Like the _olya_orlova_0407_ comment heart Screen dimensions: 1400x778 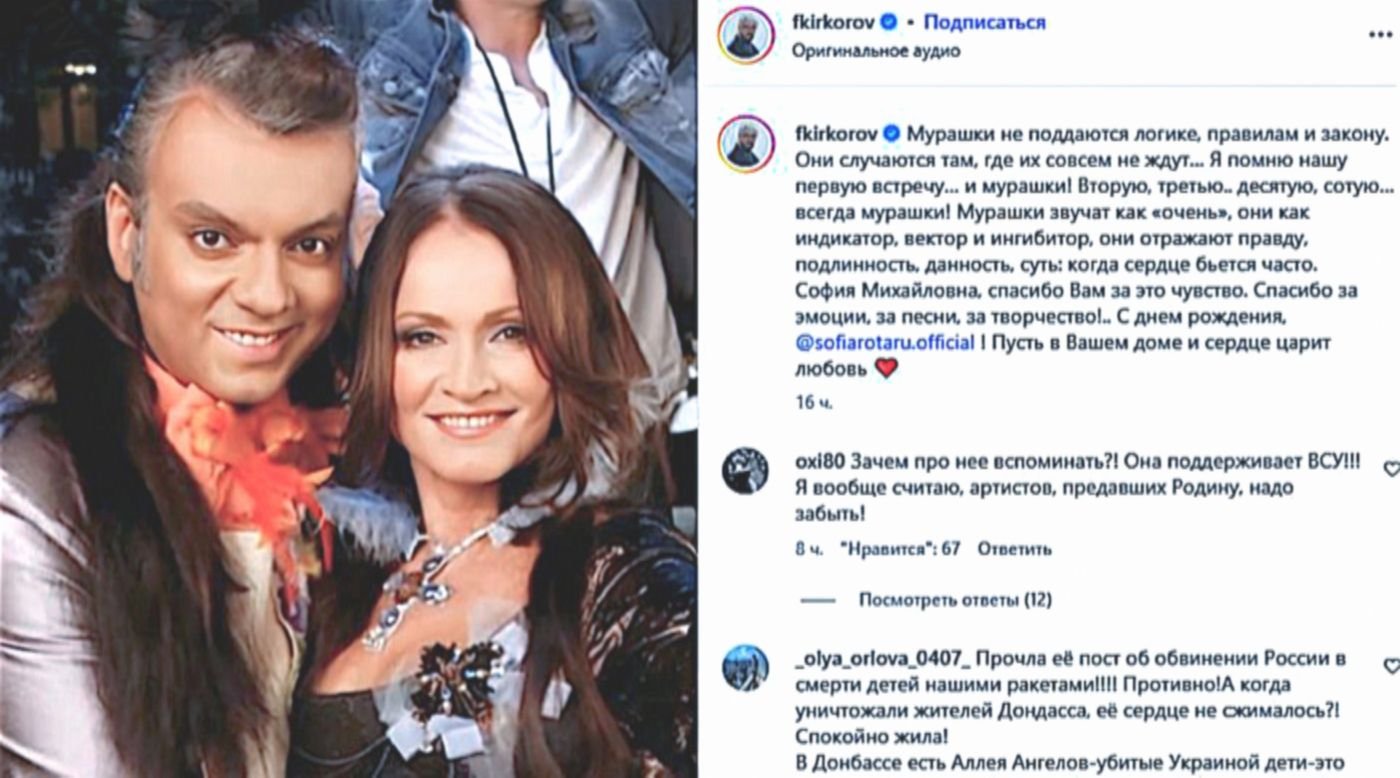pos(1391,666)
